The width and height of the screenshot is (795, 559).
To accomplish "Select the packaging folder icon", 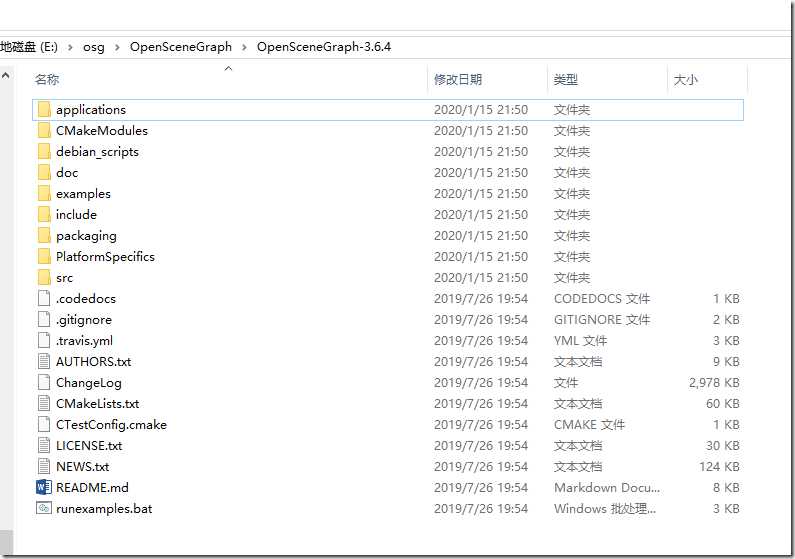I will point(44,236).
